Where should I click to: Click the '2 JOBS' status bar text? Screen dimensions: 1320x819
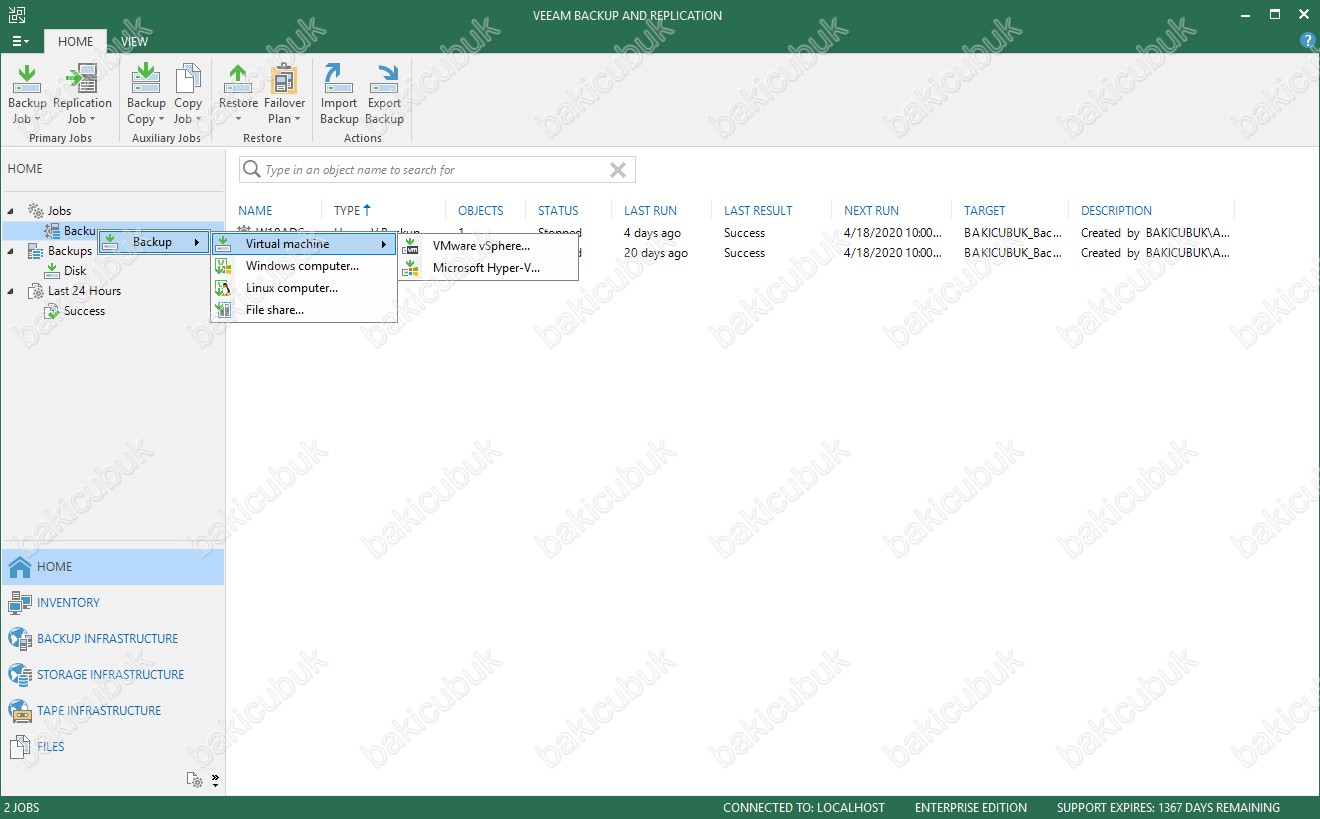[x=22, y=808]
